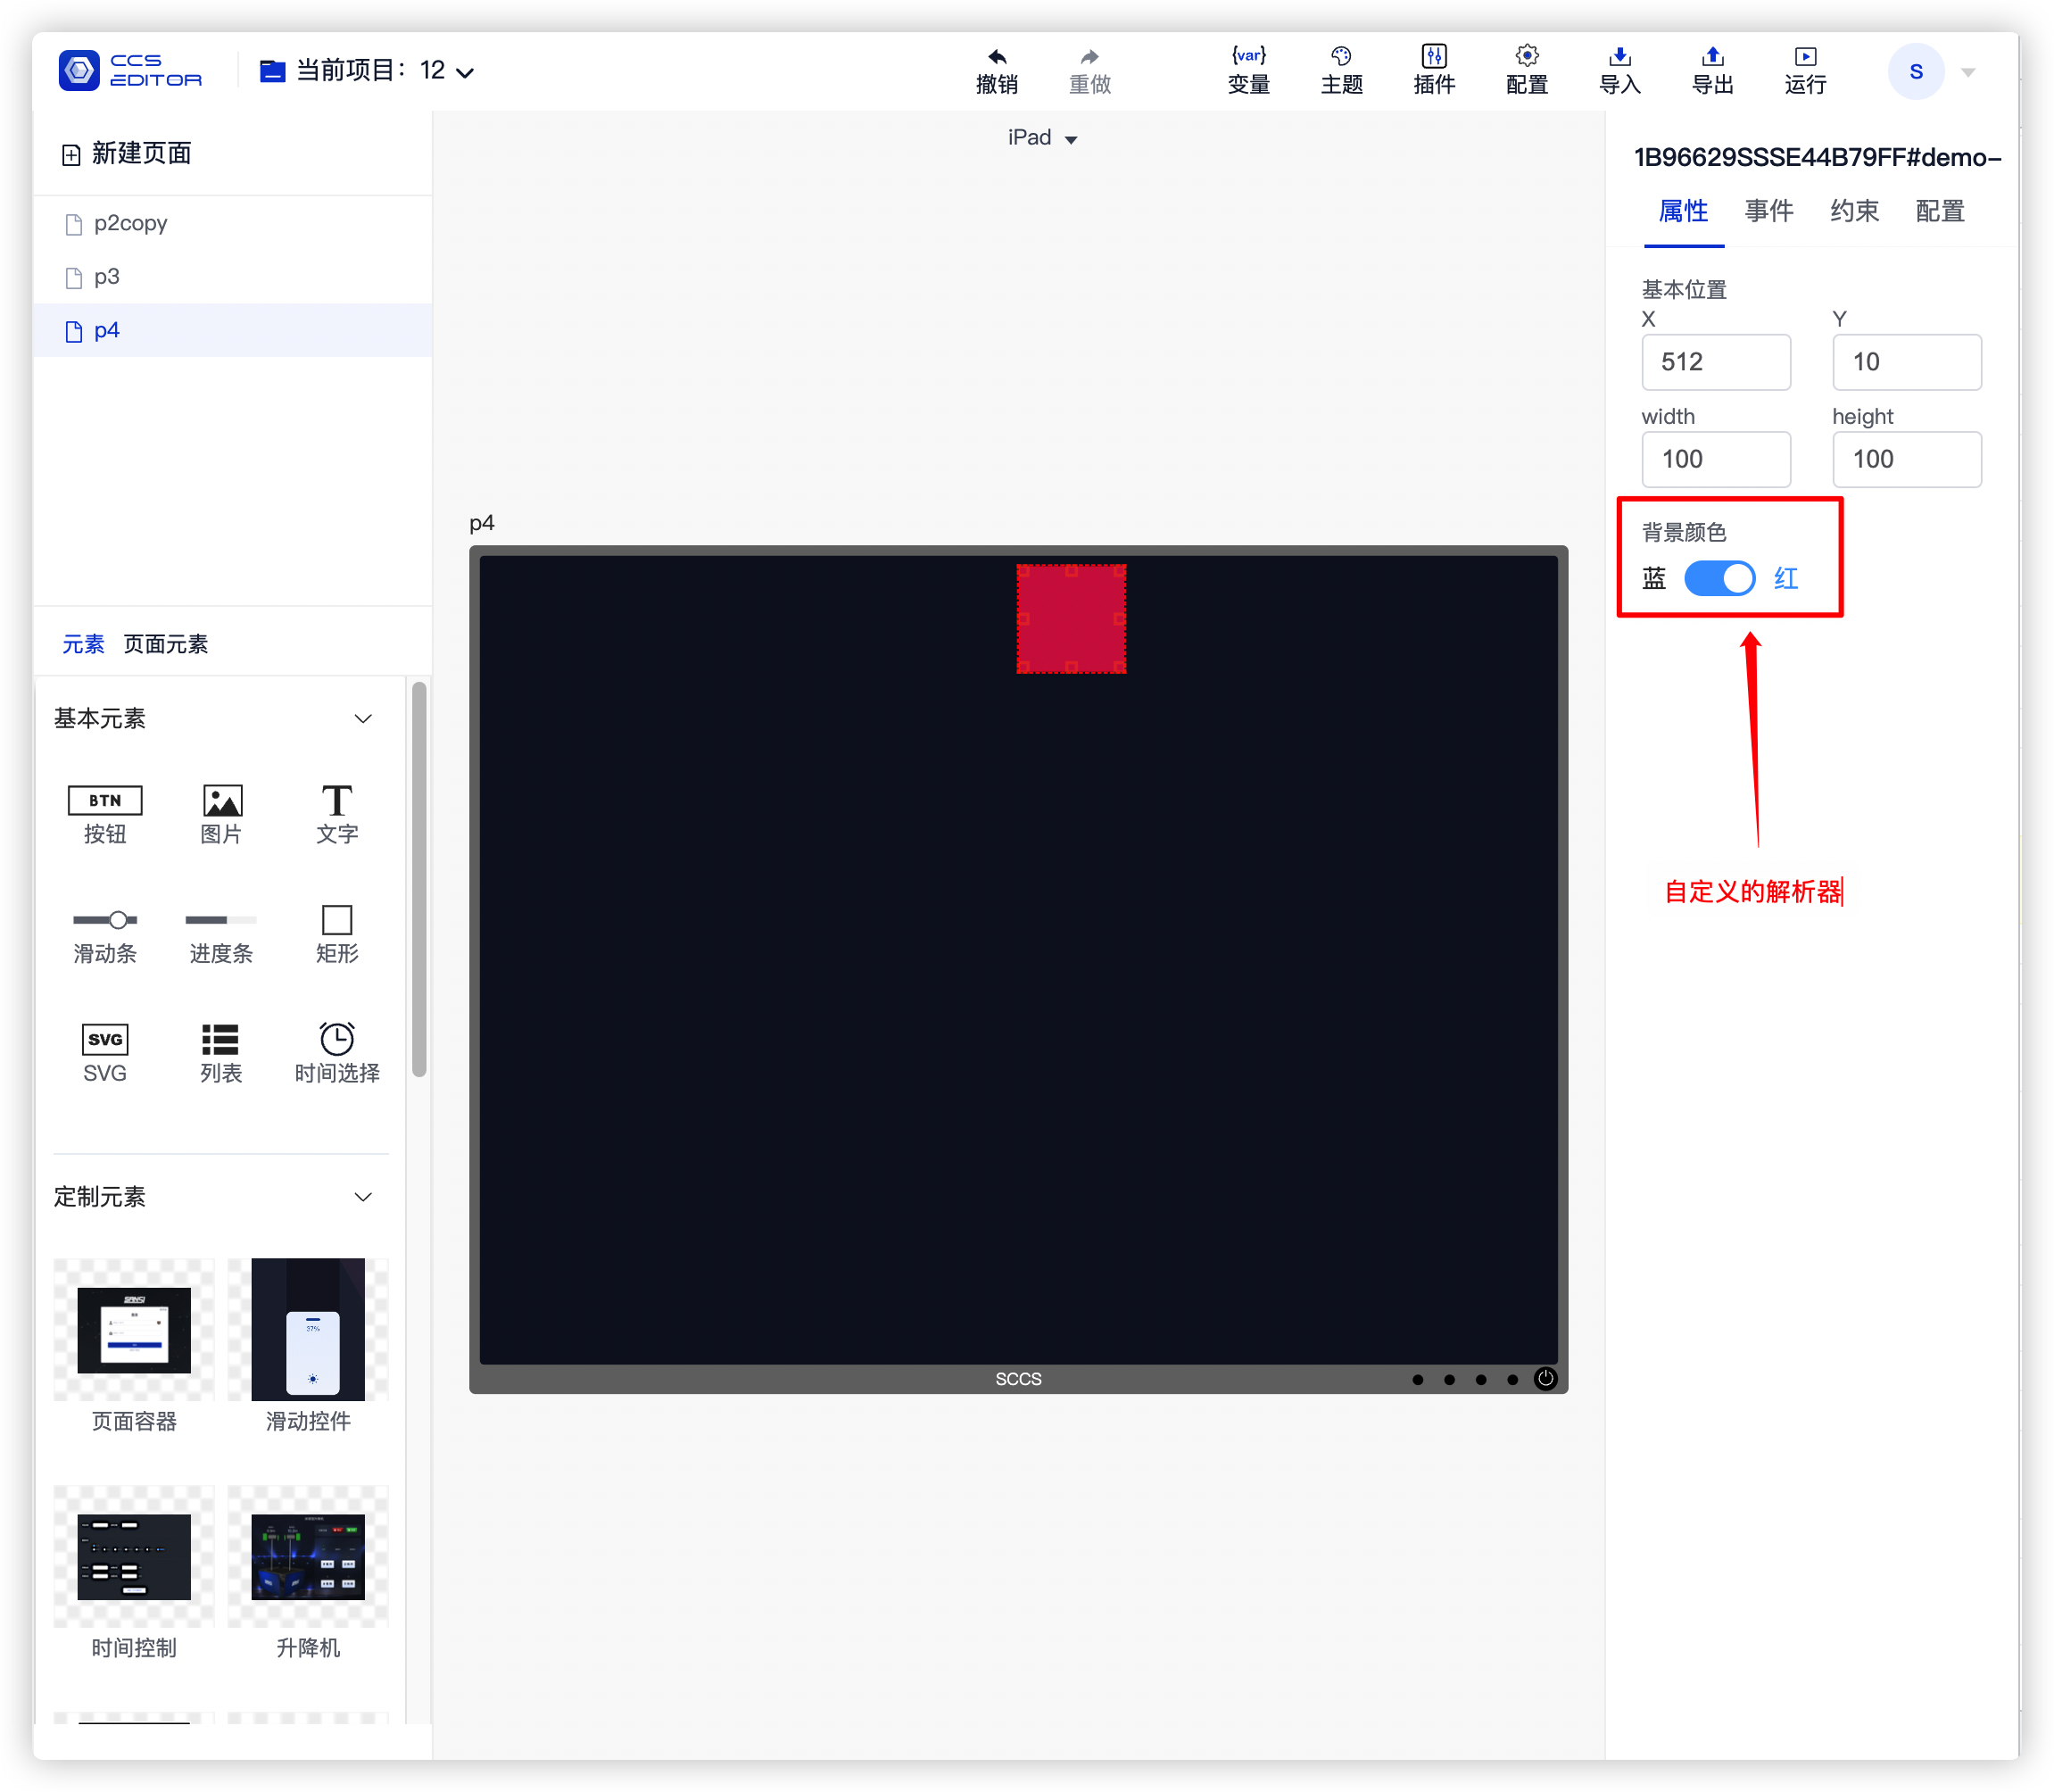Screen dimensions: 2054x1792
Task: Select the Slider (滑动条) element
Action: coord(105,936)
